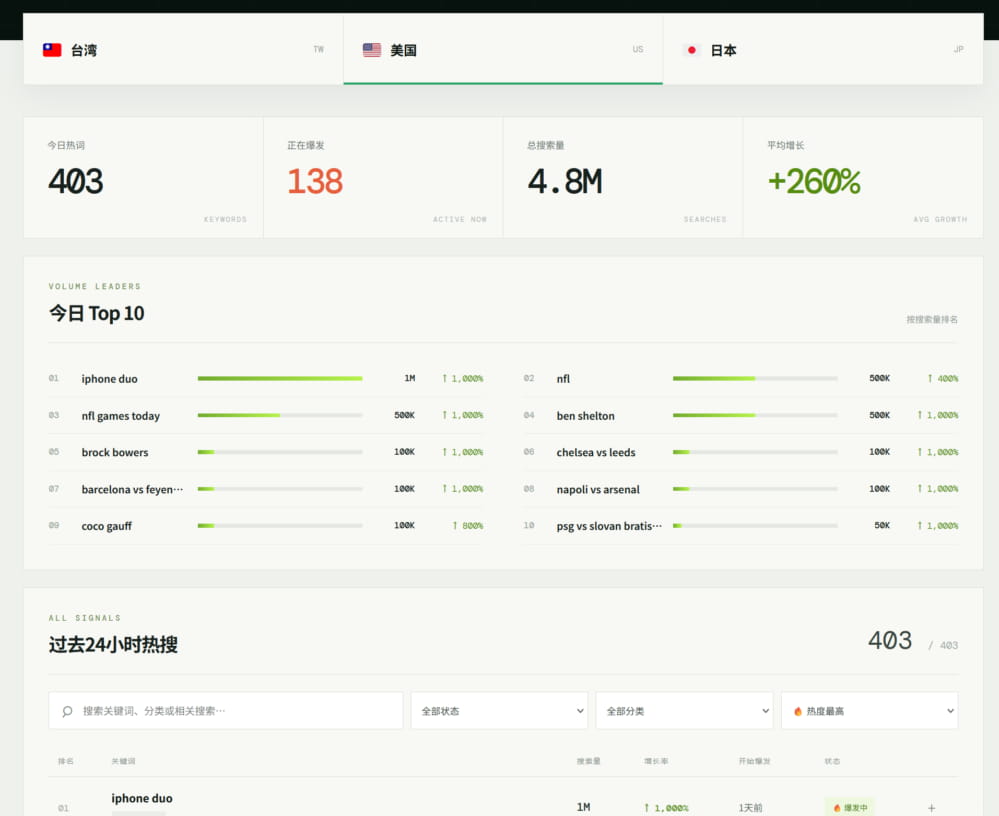999x816 pixels.
Task: Open the 全部分类 category dropdown
Action: point(684,711)
